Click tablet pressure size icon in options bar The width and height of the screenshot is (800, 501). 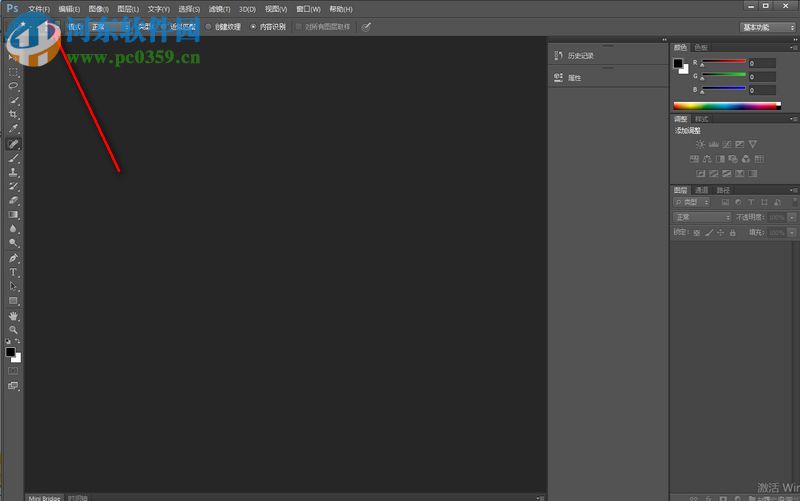point(366,27)
